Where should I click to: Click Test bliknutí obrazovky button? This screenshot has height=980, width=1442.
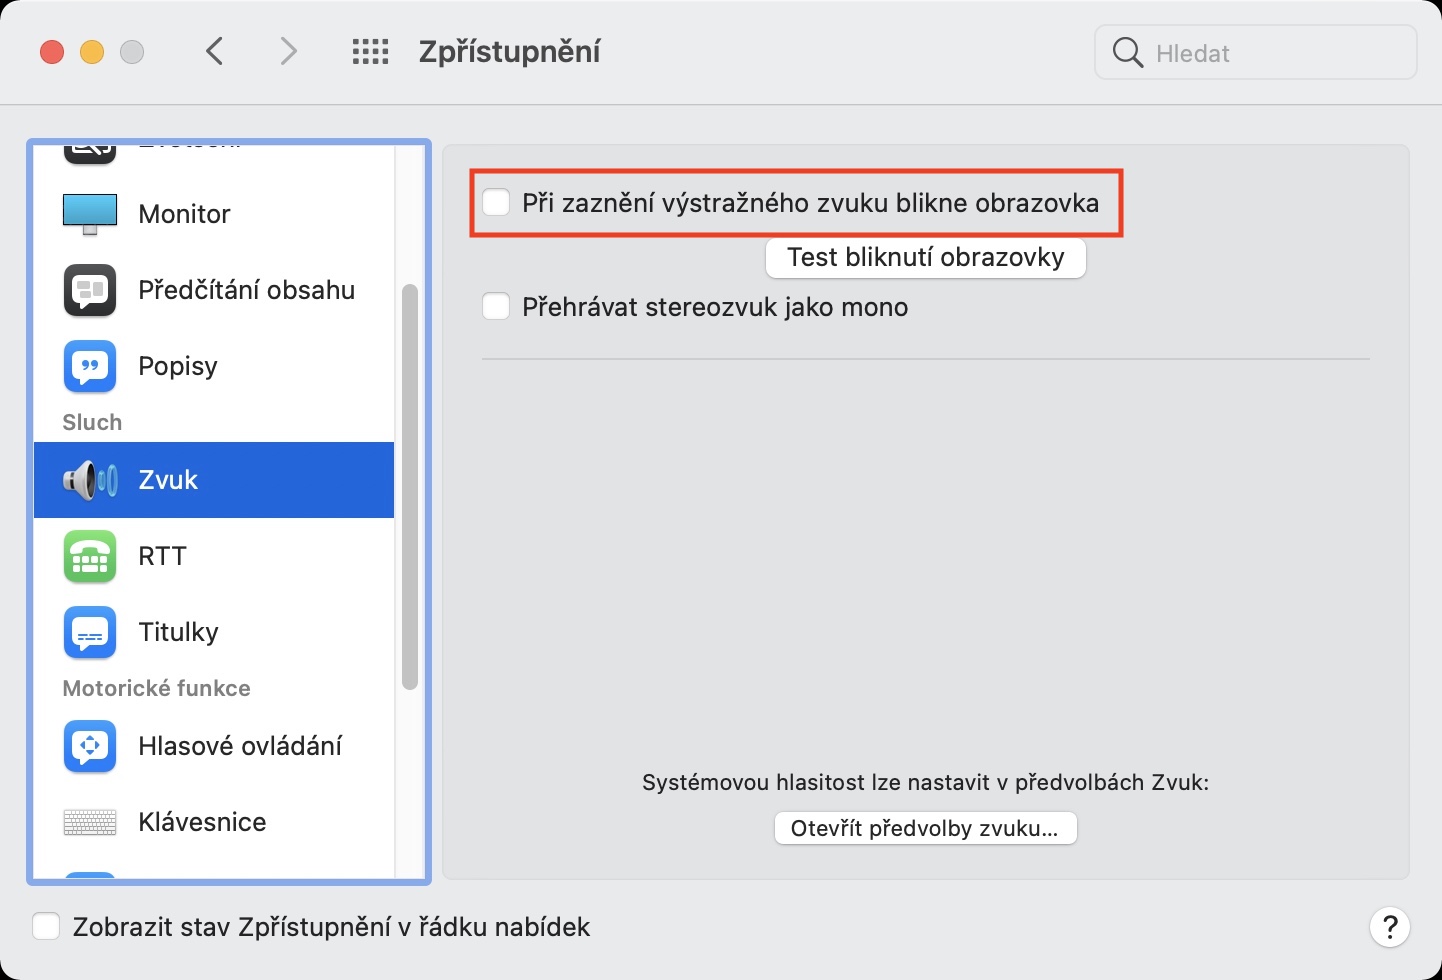coord(925,258)
